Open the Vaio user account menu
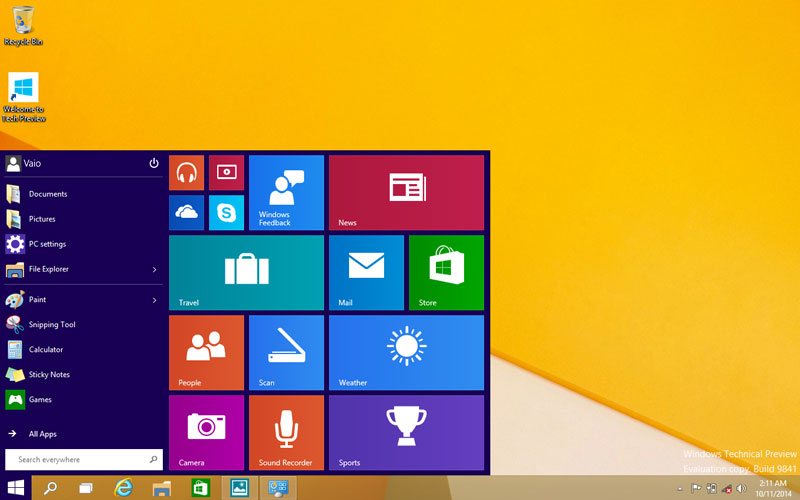This screenshot has height=500, width=800. 23,163
